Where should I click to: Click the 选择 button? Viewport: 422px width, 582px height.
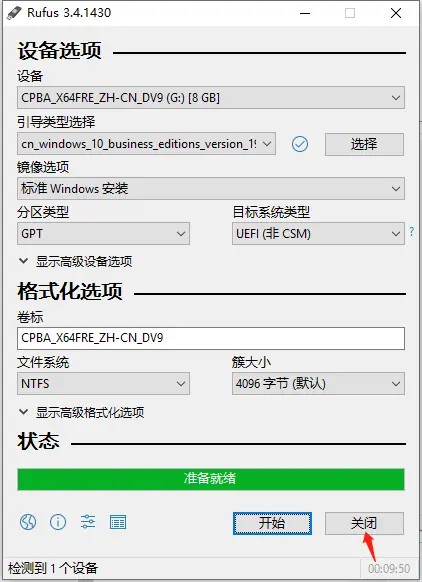(364, 144)
